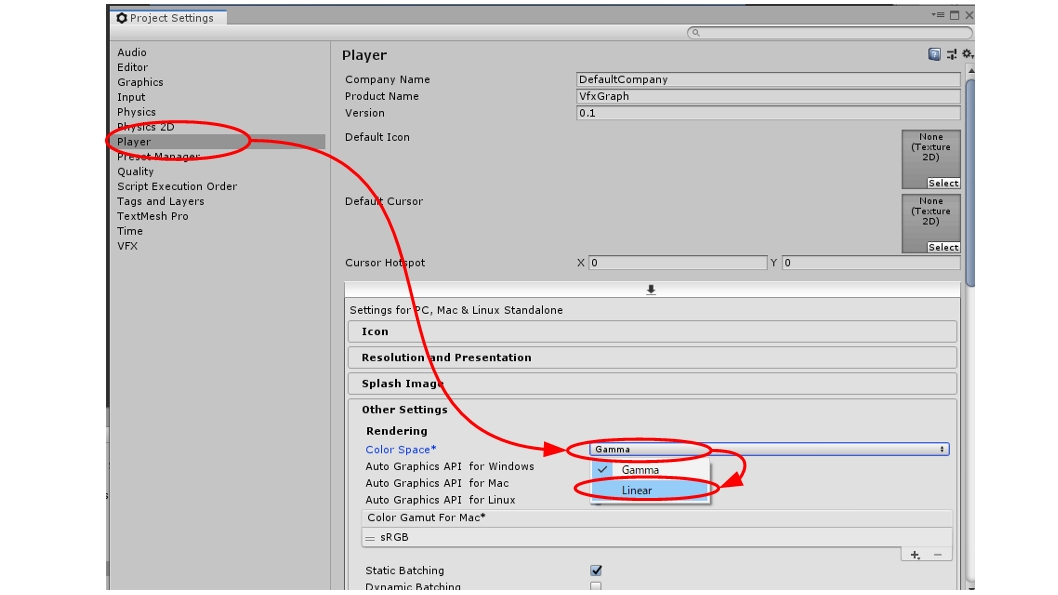1058x595 pixels.
Task: Select the Project Settings tab
Action: point(166,18)
